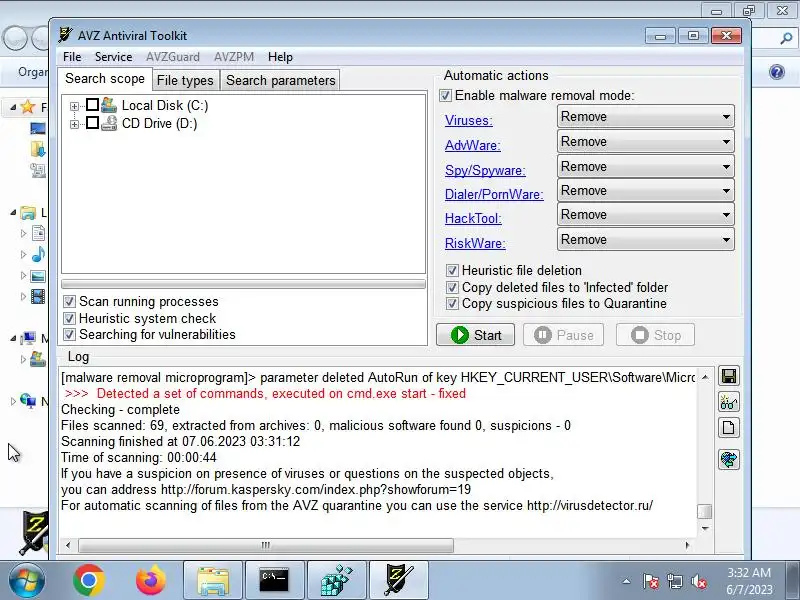Click Favorites star in Explorer sidebar
The width and height of the screenshot is (800, 600).
(x=28, y=107)
